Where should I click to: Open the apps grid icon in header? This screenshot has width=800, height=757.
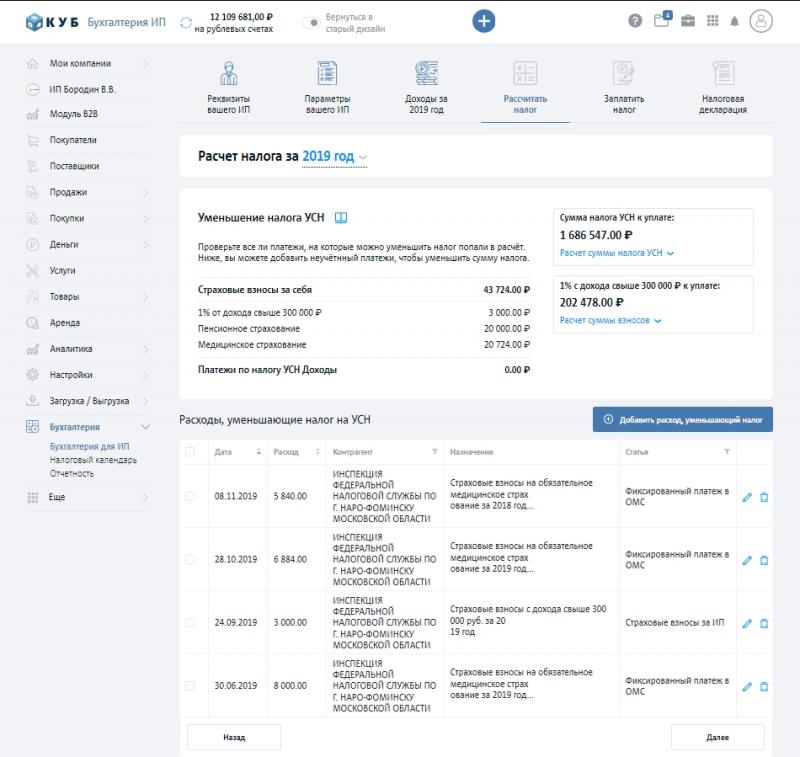712,21
